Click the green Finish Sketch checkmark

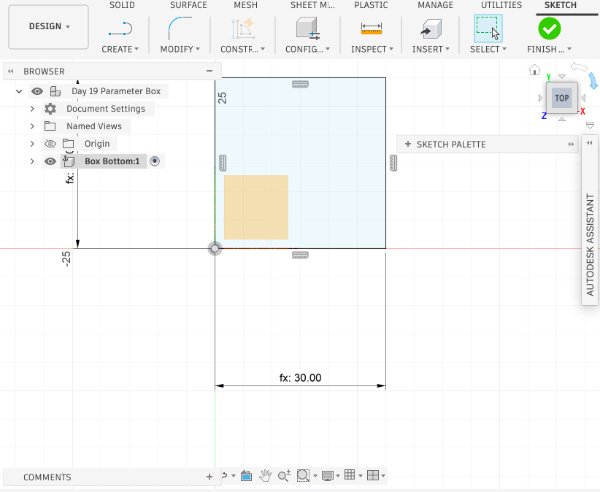tap(549, 29)
